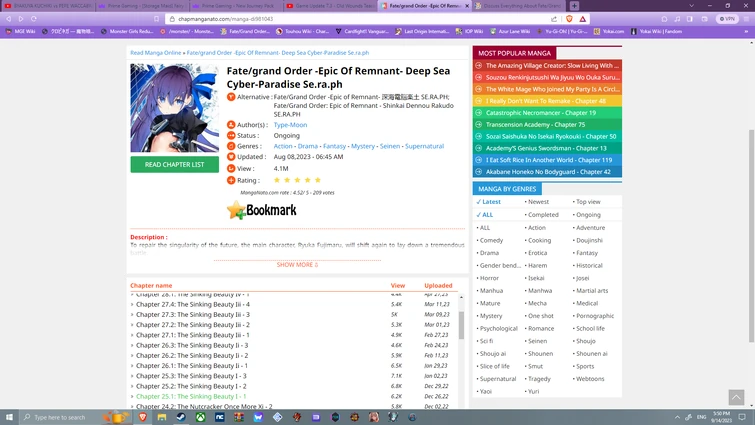Image resolution: width=755 pixels, height=425 pixels.
Task: Click chapter list scroll up arrow
Action: [x=461, y=297]
